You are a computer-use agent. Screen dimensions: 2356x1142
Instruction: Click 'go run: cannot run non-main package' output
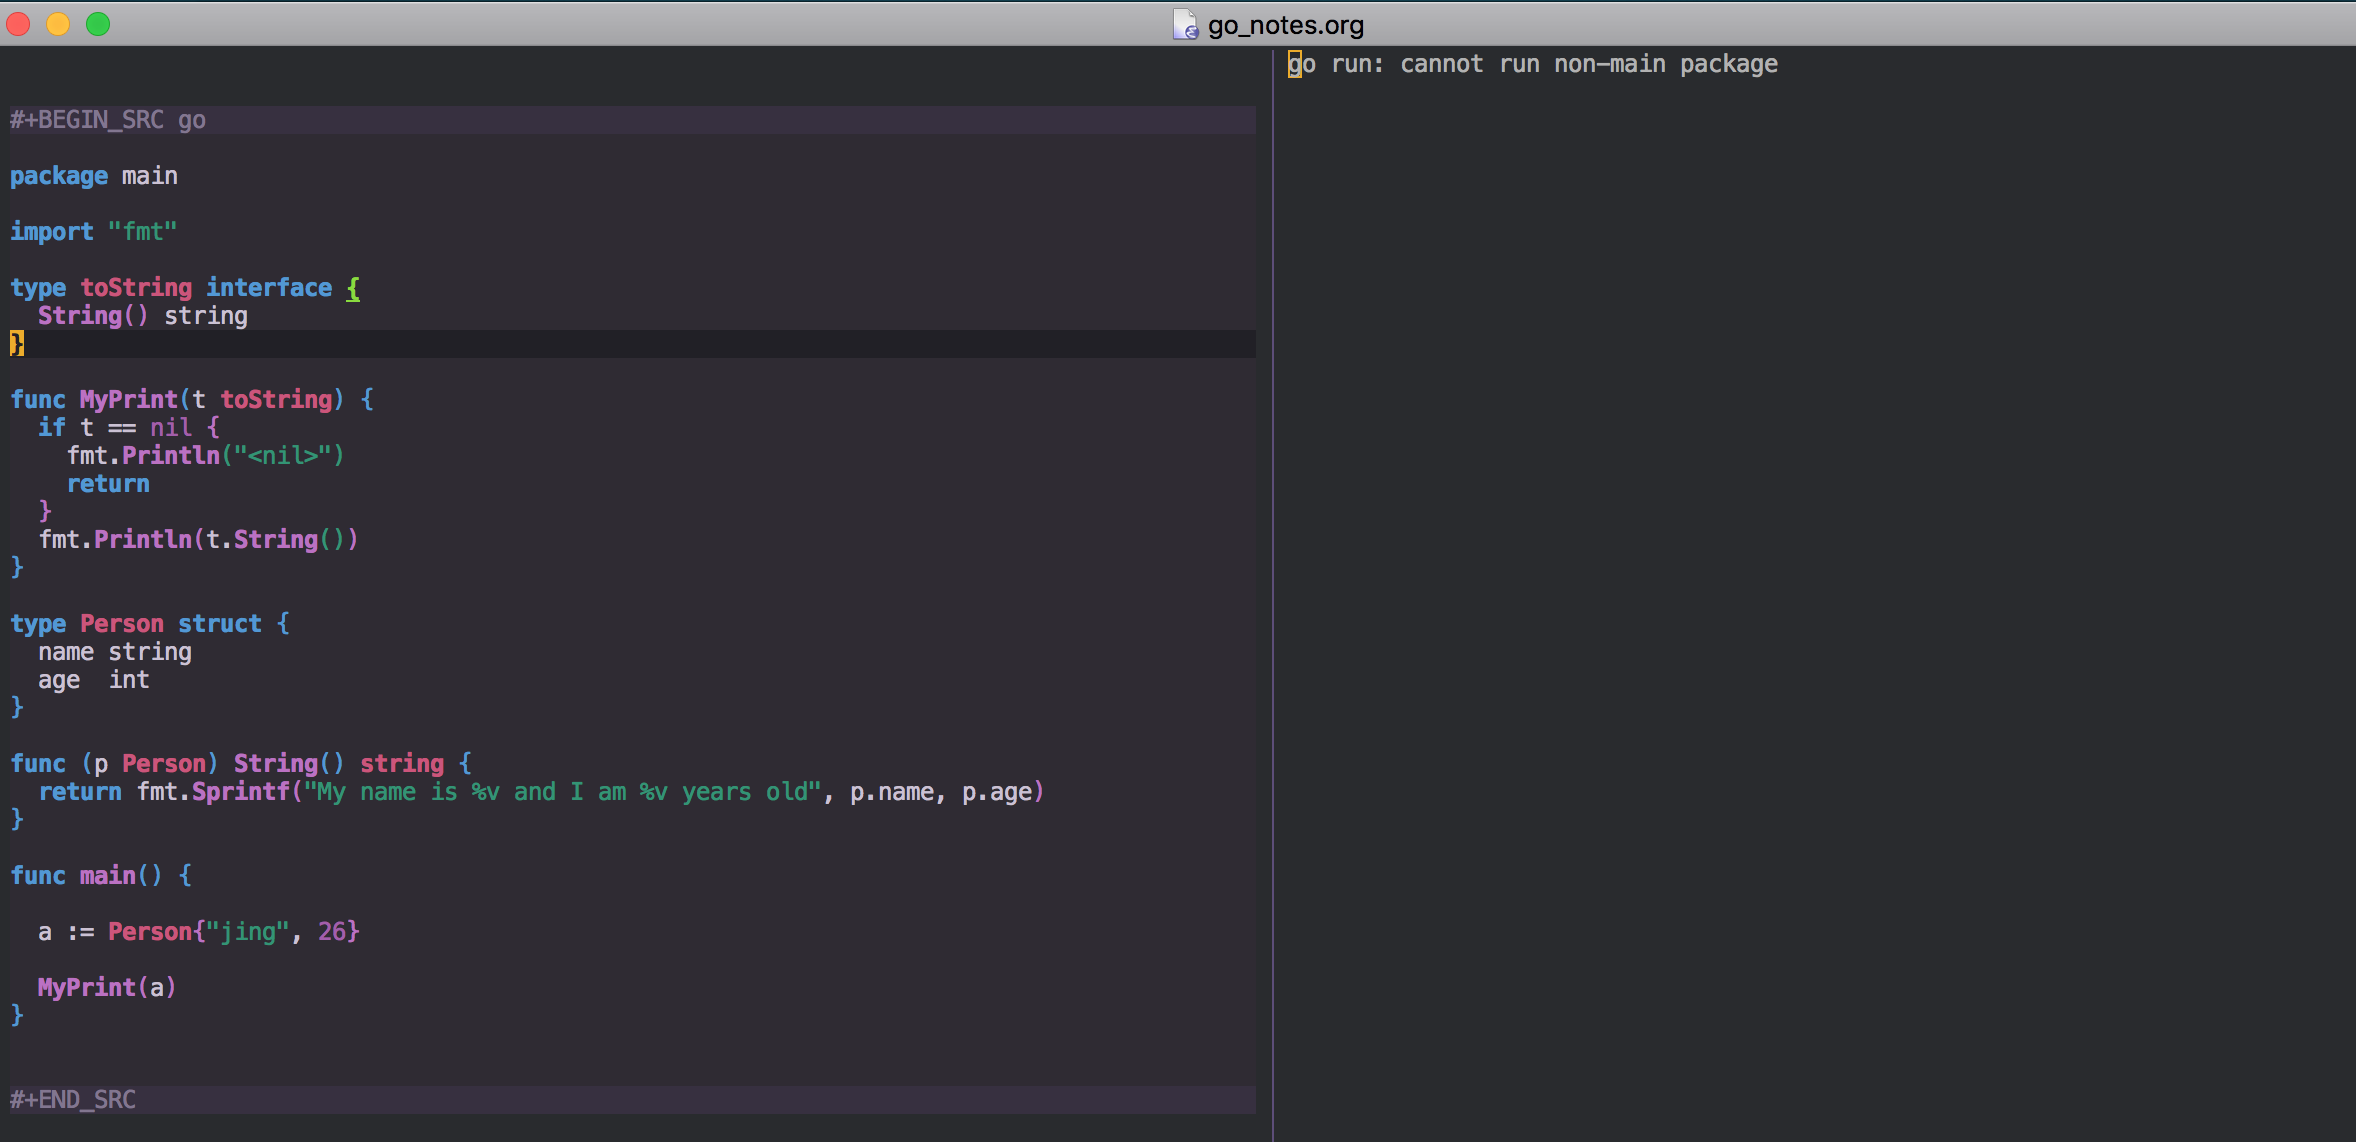tap(1533, 64)
